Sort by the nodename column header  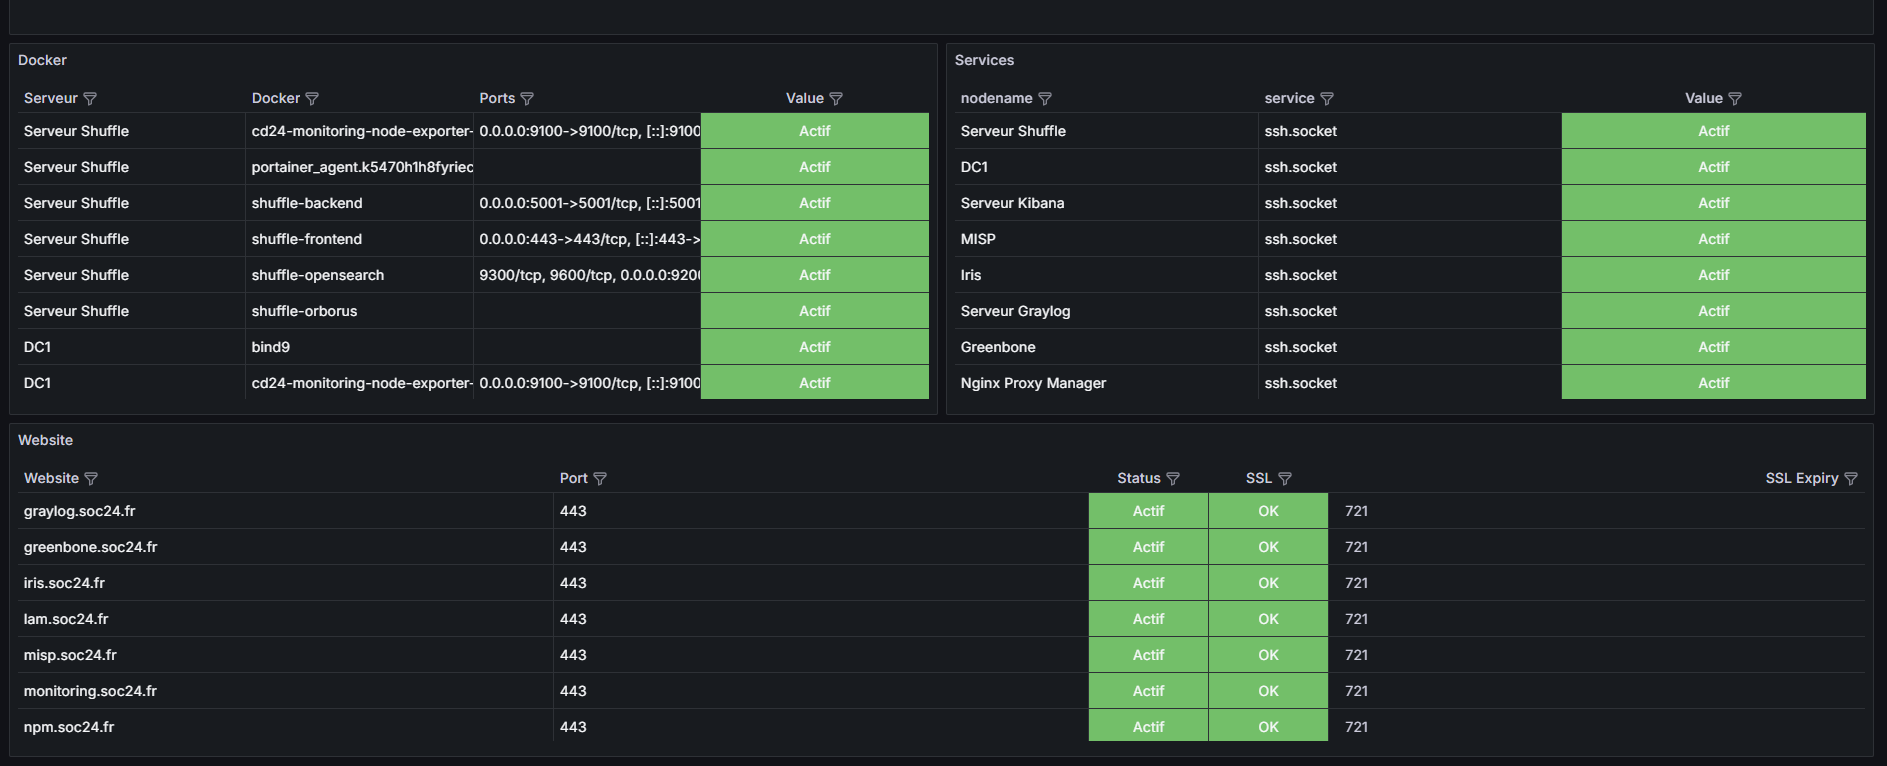pyautogui.click(x=996, y=98)
